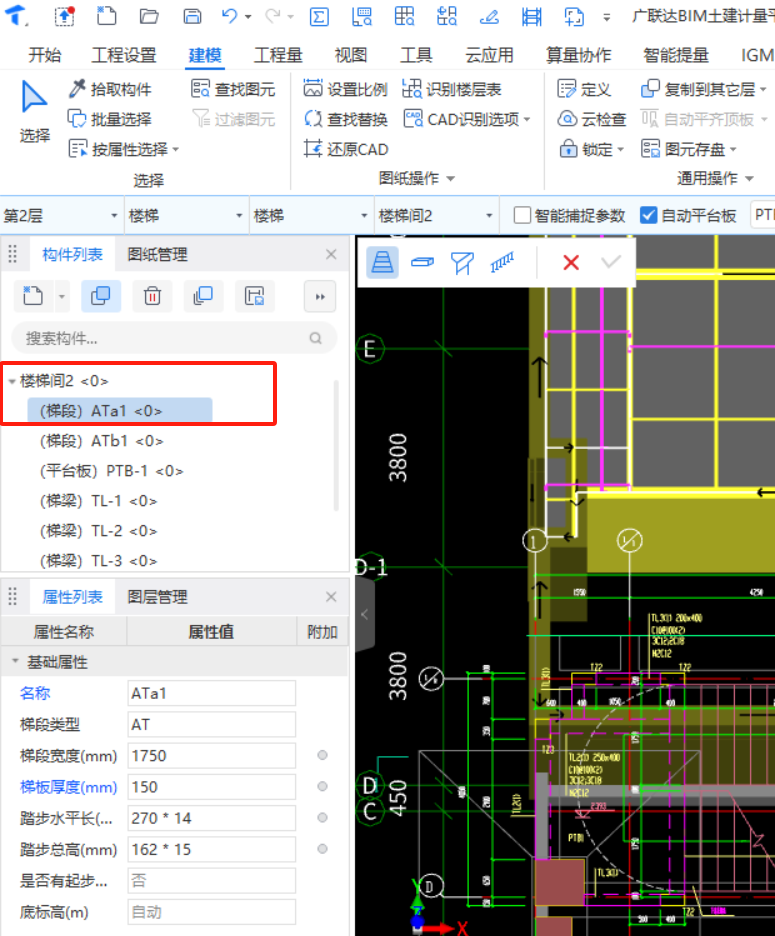Image resolution: width=775 pixels, height=936 pixels.
Task: Select (平台板) PTB-1 in component tree
Action: click(112, 471)
